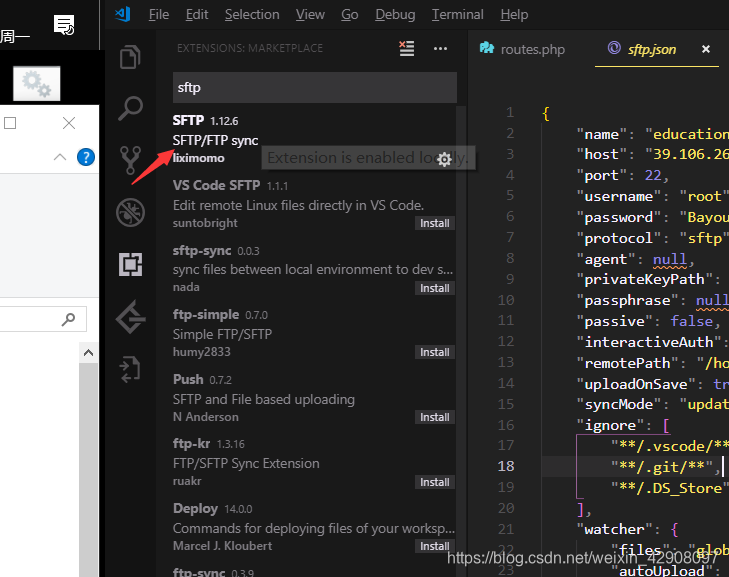
Task: Click the search box in left window
Action: tap(43, 319)
